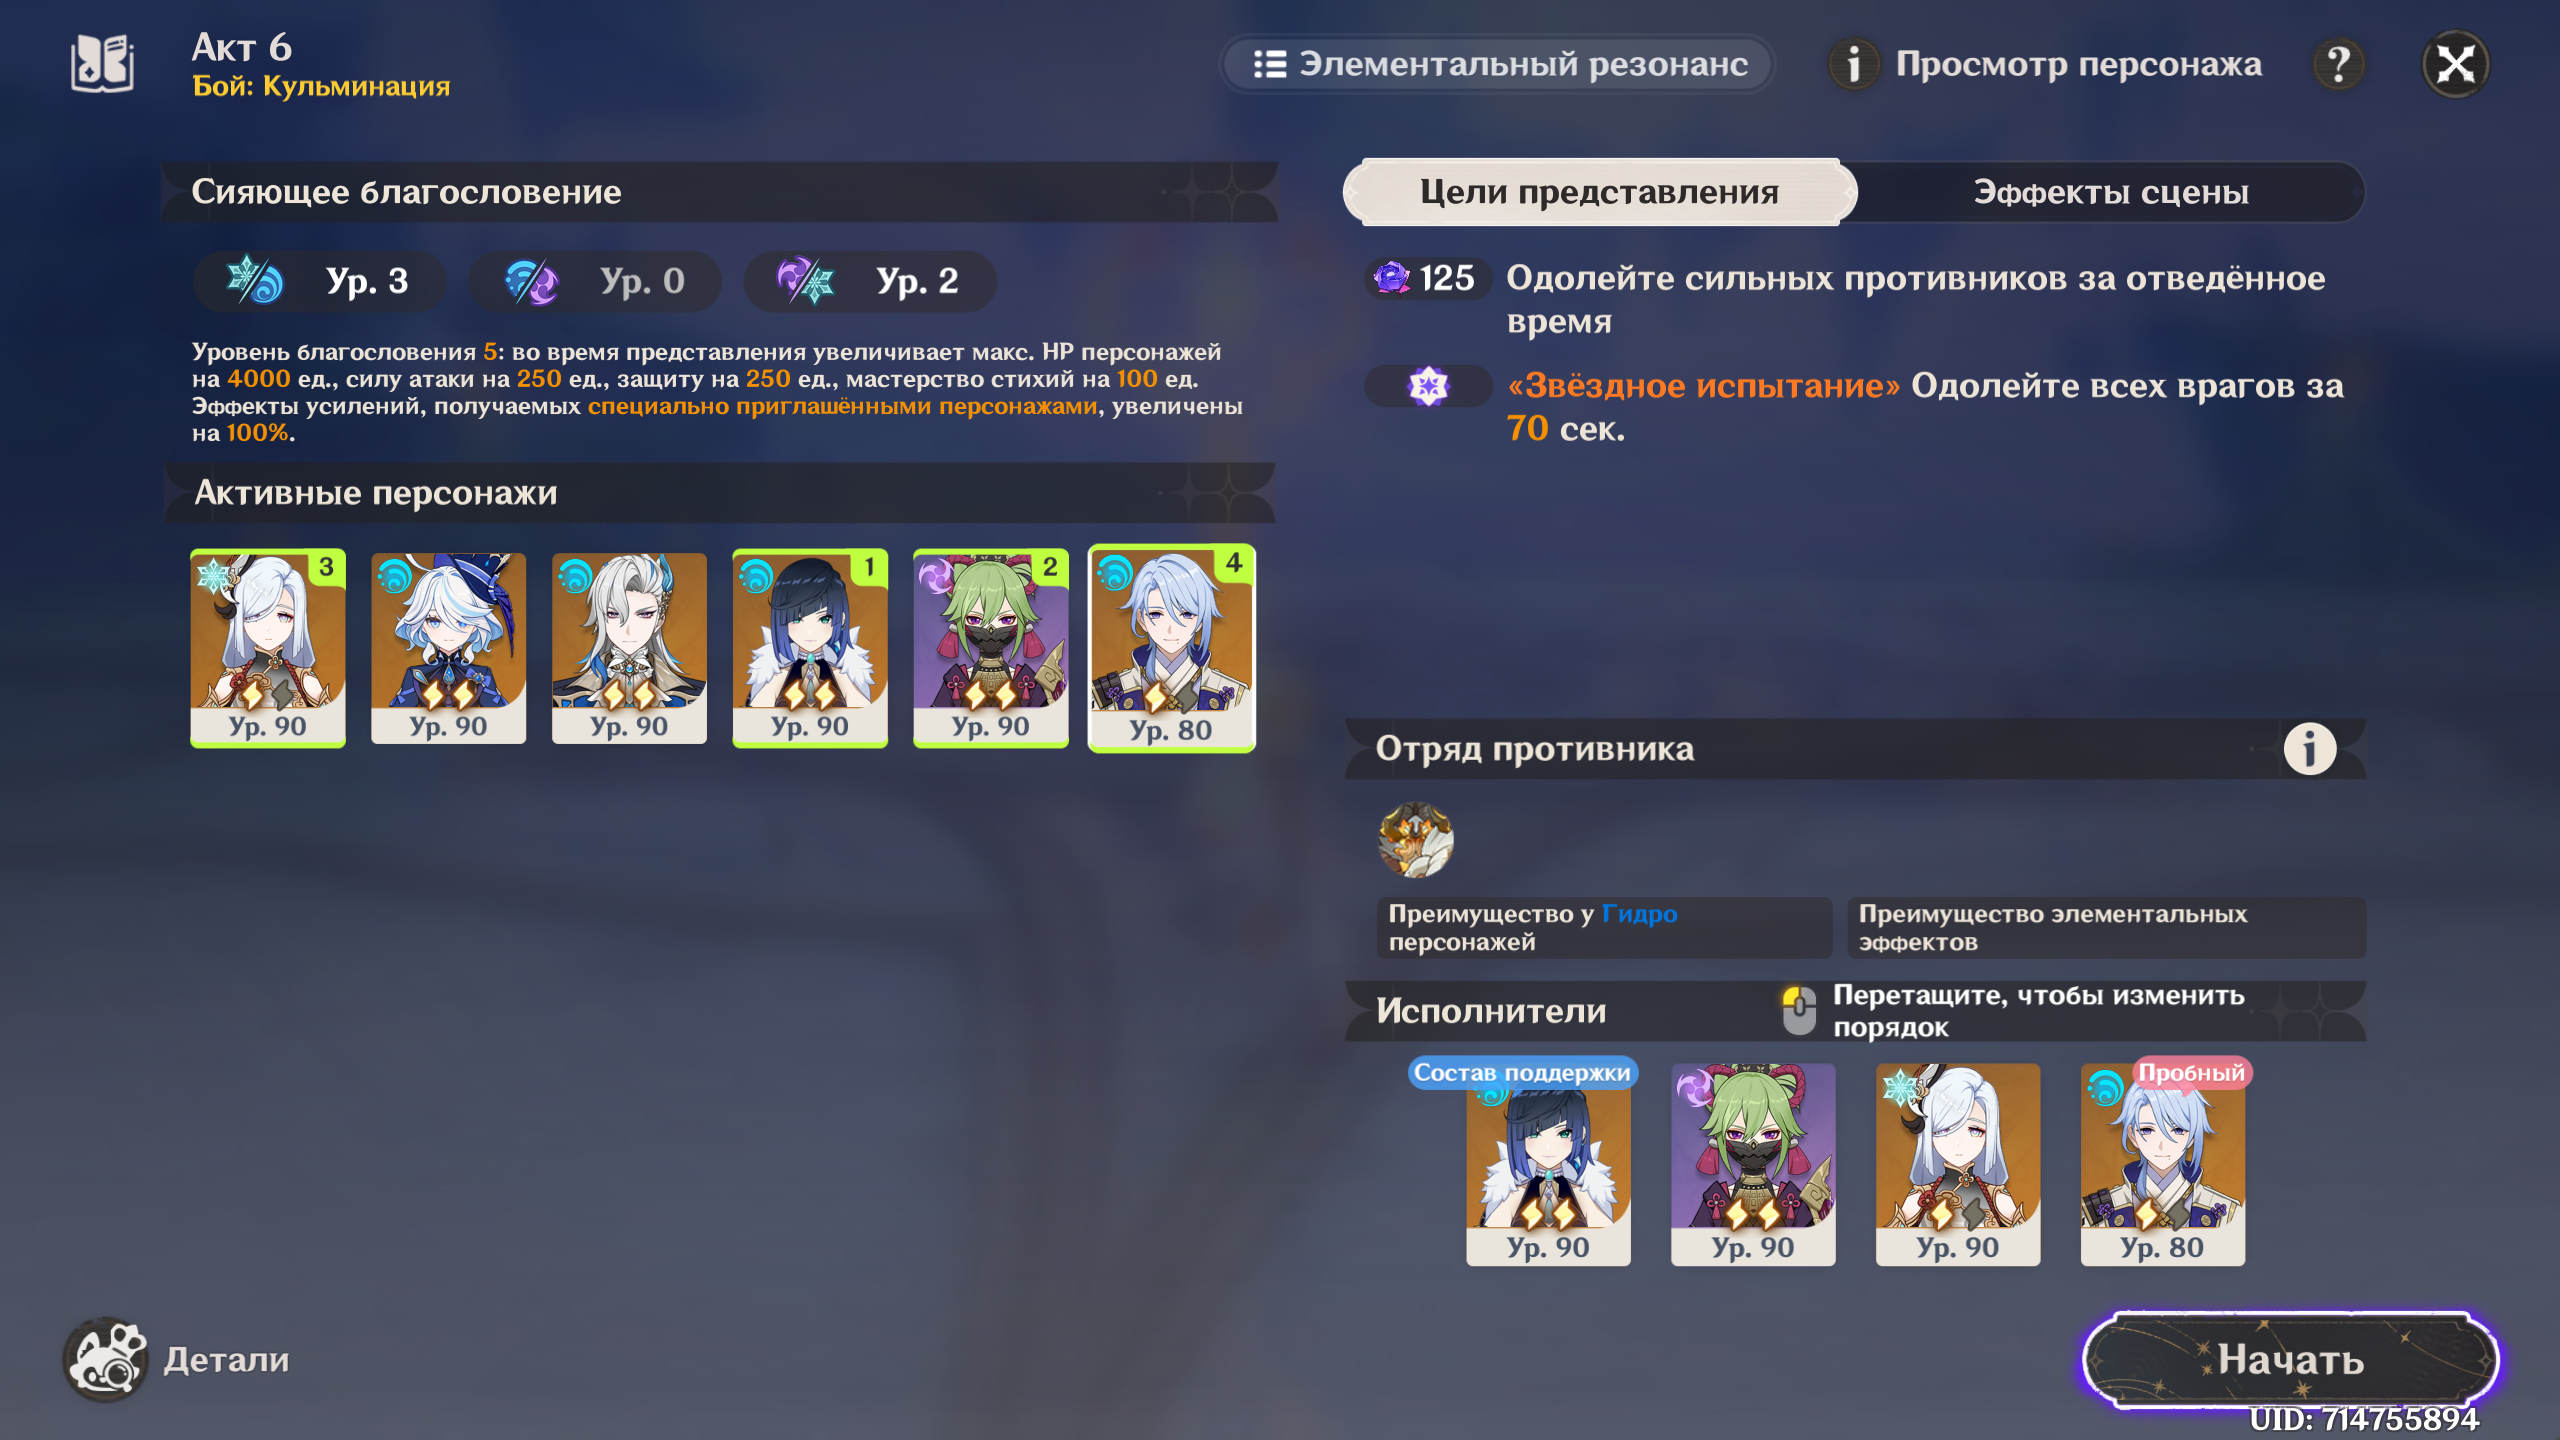Toggle Furina hat character in active list
This screenshot has height=1440, width=2560.
(x=448, y=648)
